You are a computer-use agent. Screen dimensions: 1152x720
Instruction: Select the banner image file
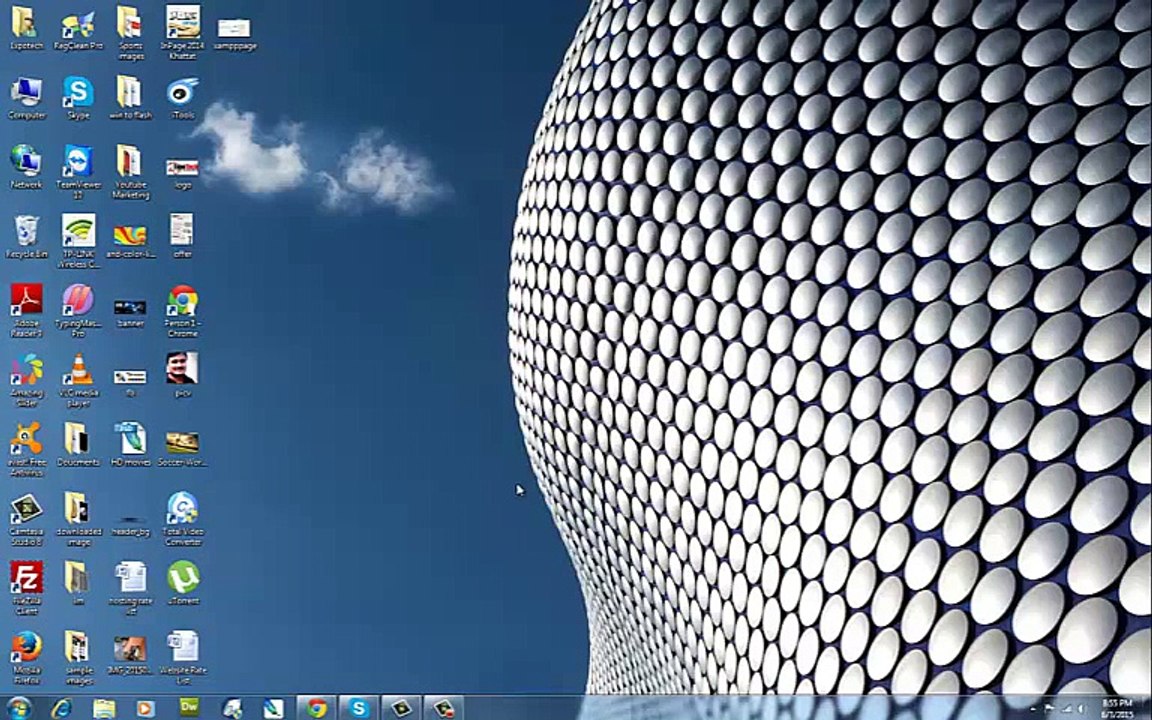click(130, 312)
